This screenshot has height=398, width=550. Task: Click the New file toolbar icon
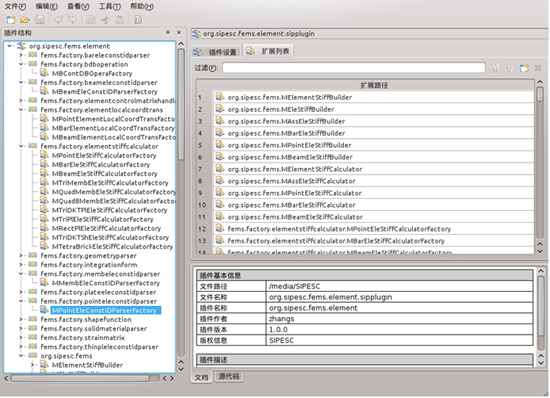(x=11, y=20)
